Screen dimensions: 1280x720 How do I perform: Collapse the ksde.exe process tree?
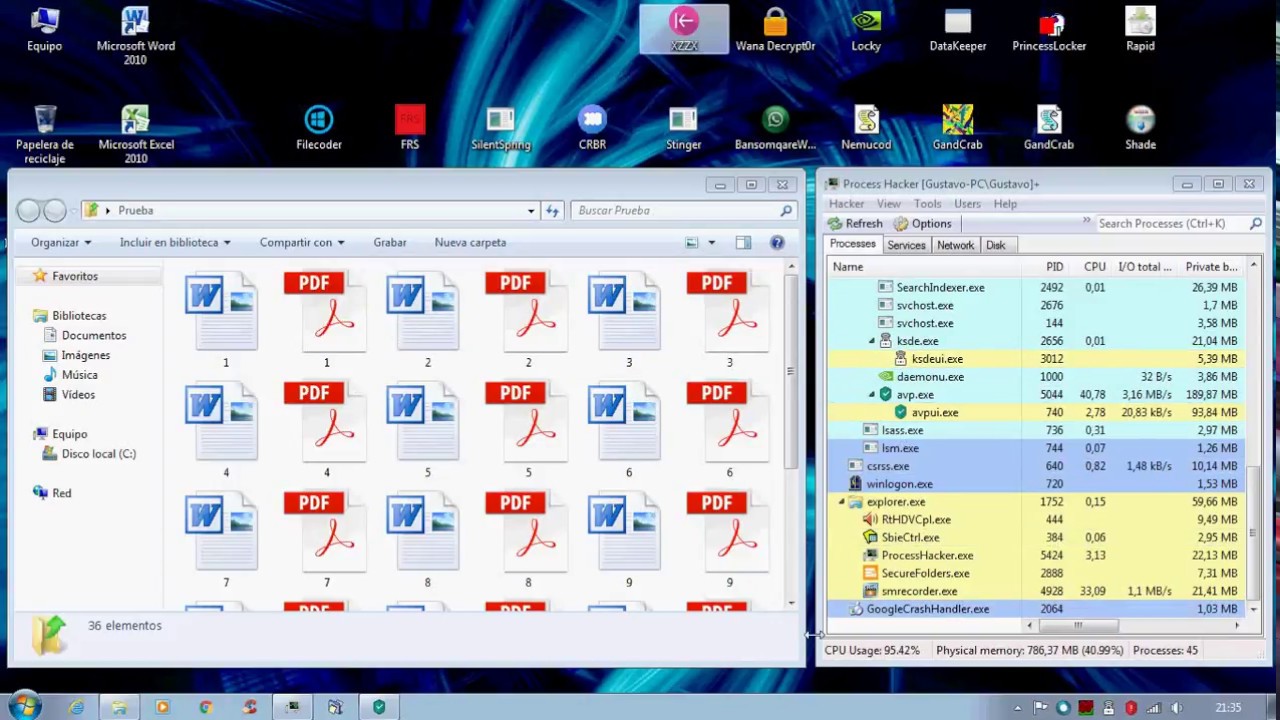(x=872, y=341)
